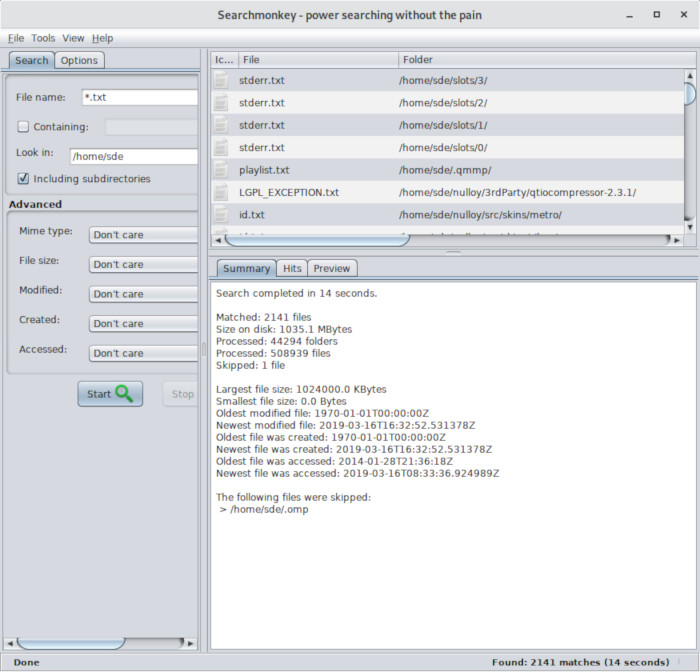Click the Ic... column header
Screen dimensions: 700x672
225,60
